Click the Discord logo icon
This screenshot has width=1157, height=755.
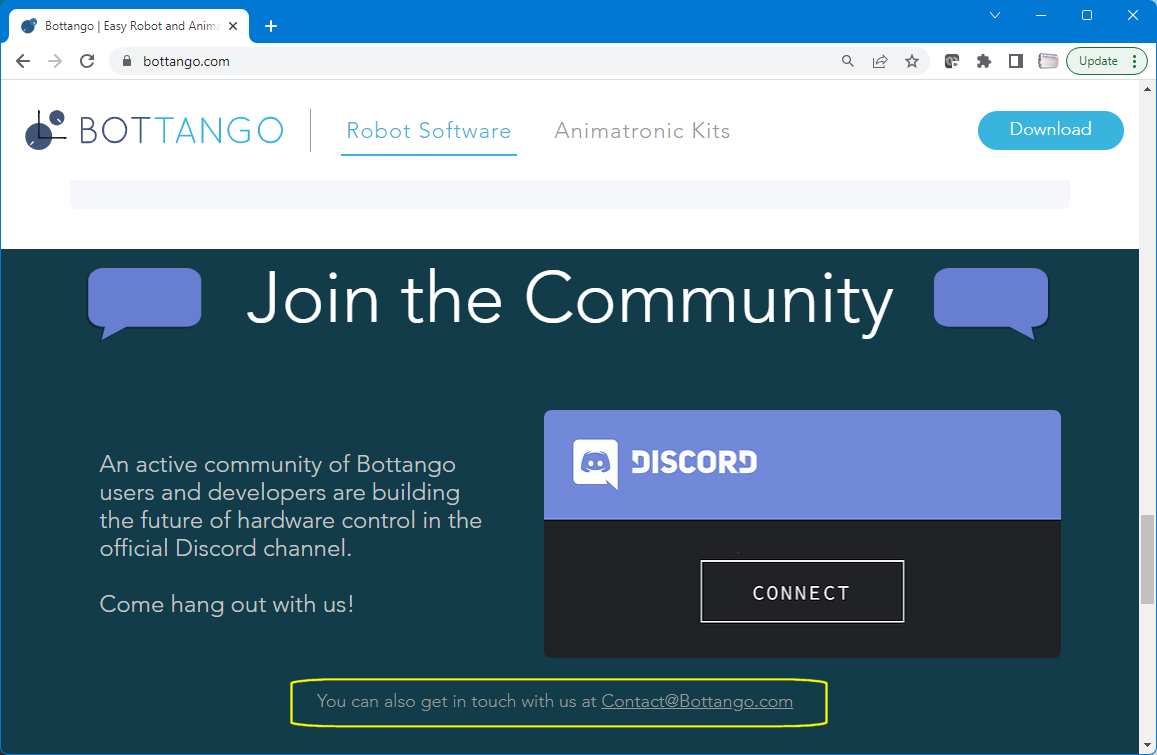pyautogui.click(x=595, y=463)
